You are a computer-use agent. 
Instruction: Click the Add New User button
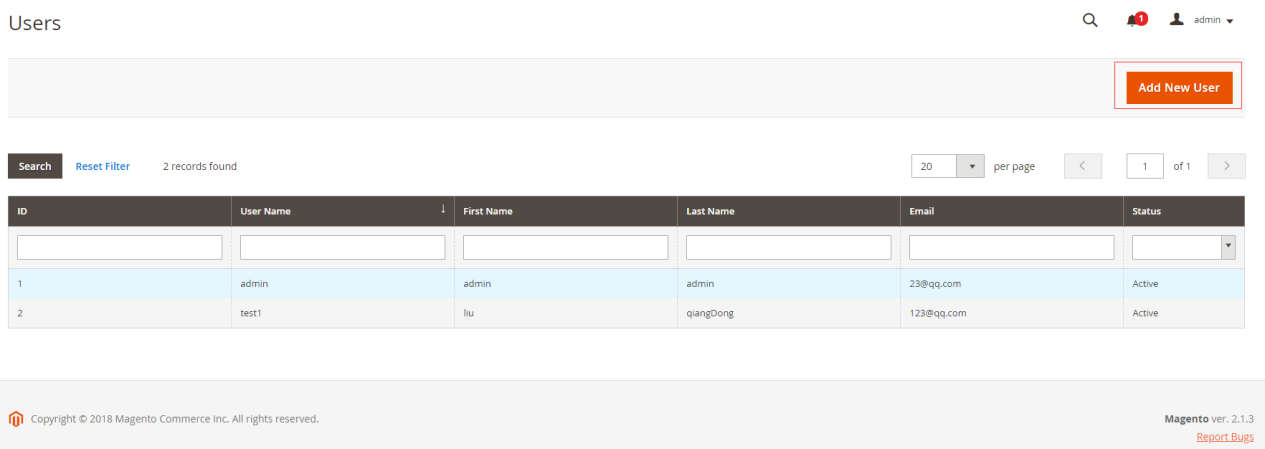pyautogui.click(x=1178, y=87)
